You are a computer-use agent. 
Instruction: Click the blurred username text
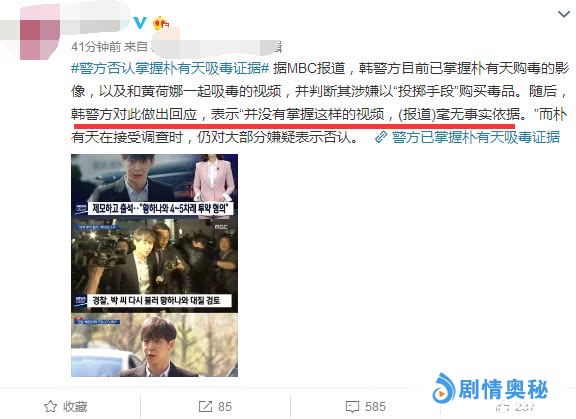pos(96,23)
